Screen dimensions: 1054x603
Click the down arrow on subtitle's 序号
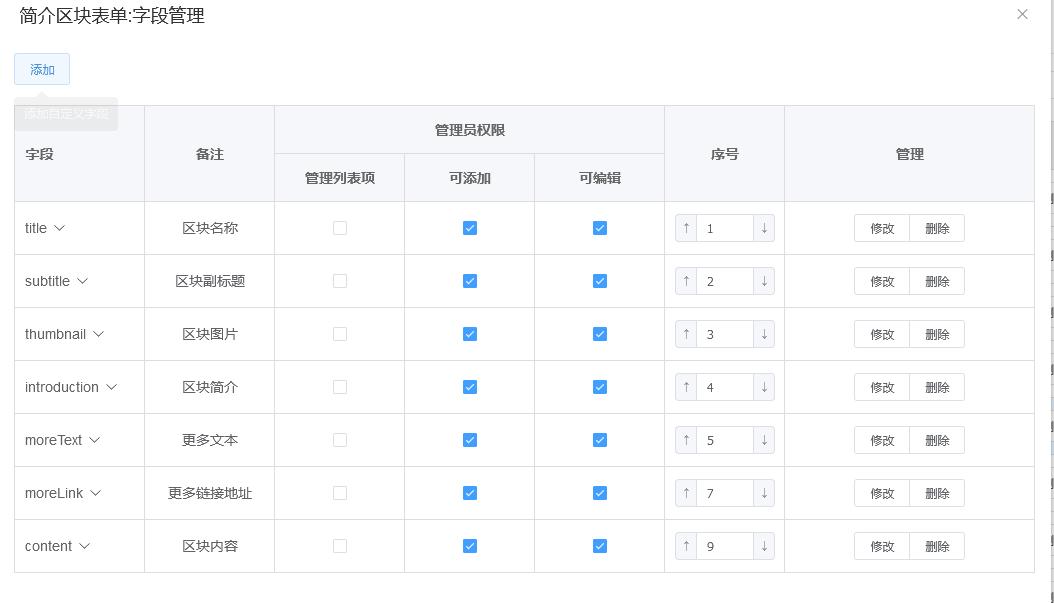click(763, 281)
